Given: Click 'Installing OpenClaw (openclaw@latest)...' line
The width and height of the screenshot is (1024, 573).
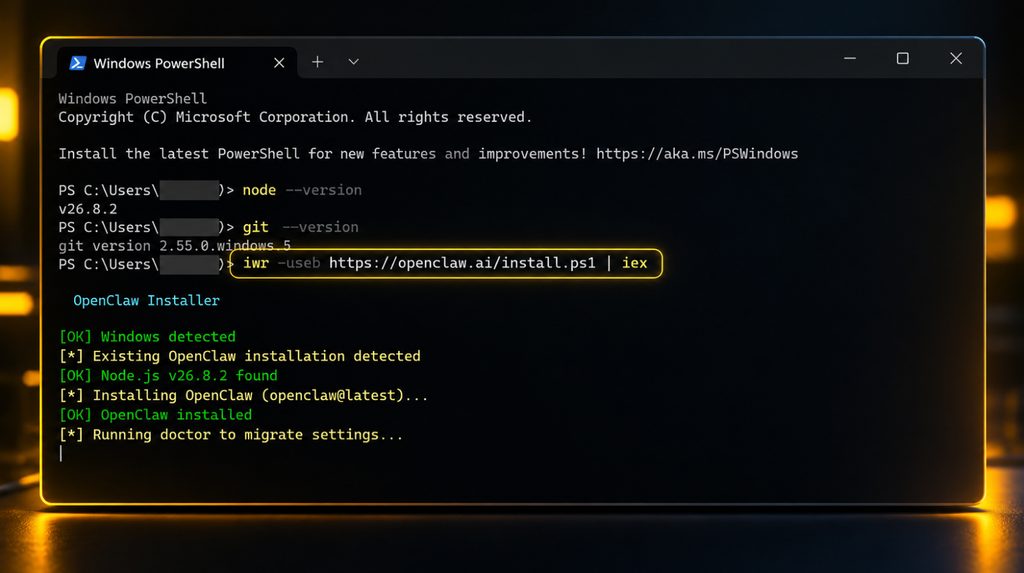Looking at the screenshot, I should [x=243, y=395].
